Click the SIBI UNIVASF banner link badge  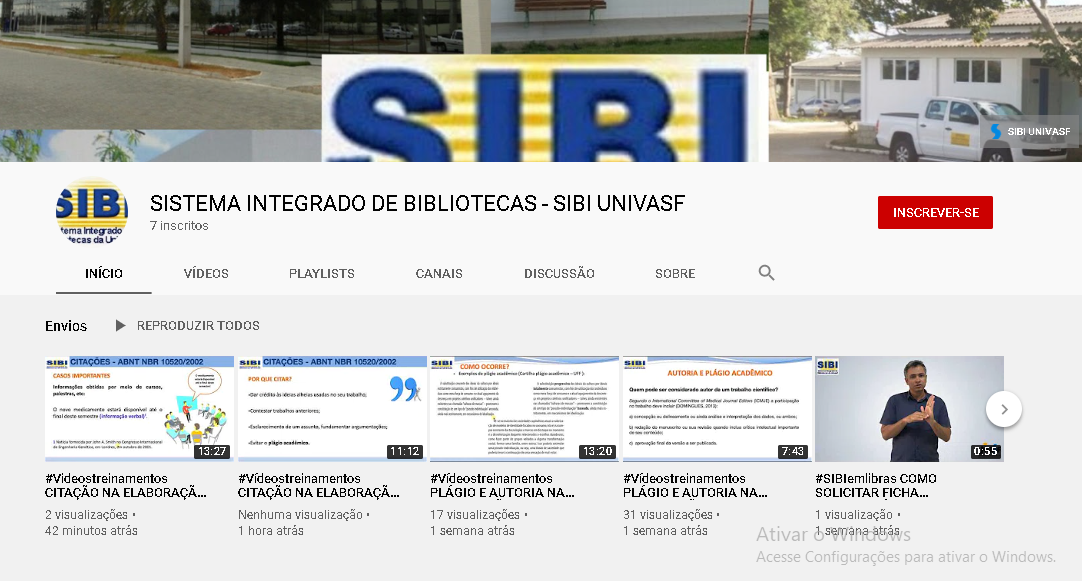pyautogui.click(x=1029, y=132)
